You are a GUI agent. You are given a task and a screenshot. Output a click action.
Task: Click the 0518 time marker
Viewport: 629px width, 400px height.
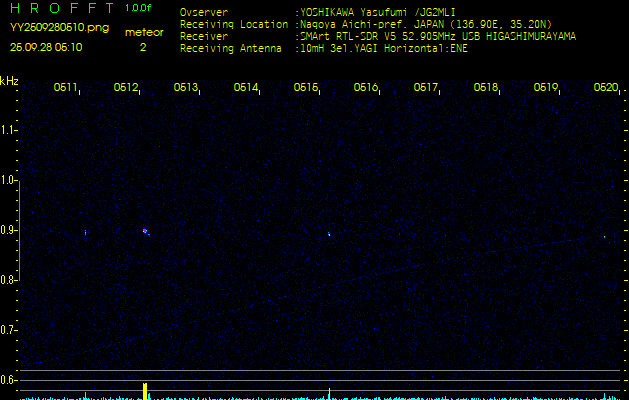[x=486, y=87]
